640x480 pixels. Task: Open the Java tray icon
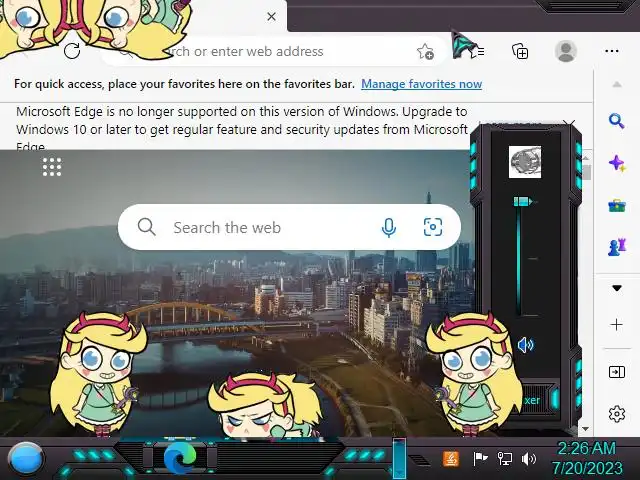[451, 459]
